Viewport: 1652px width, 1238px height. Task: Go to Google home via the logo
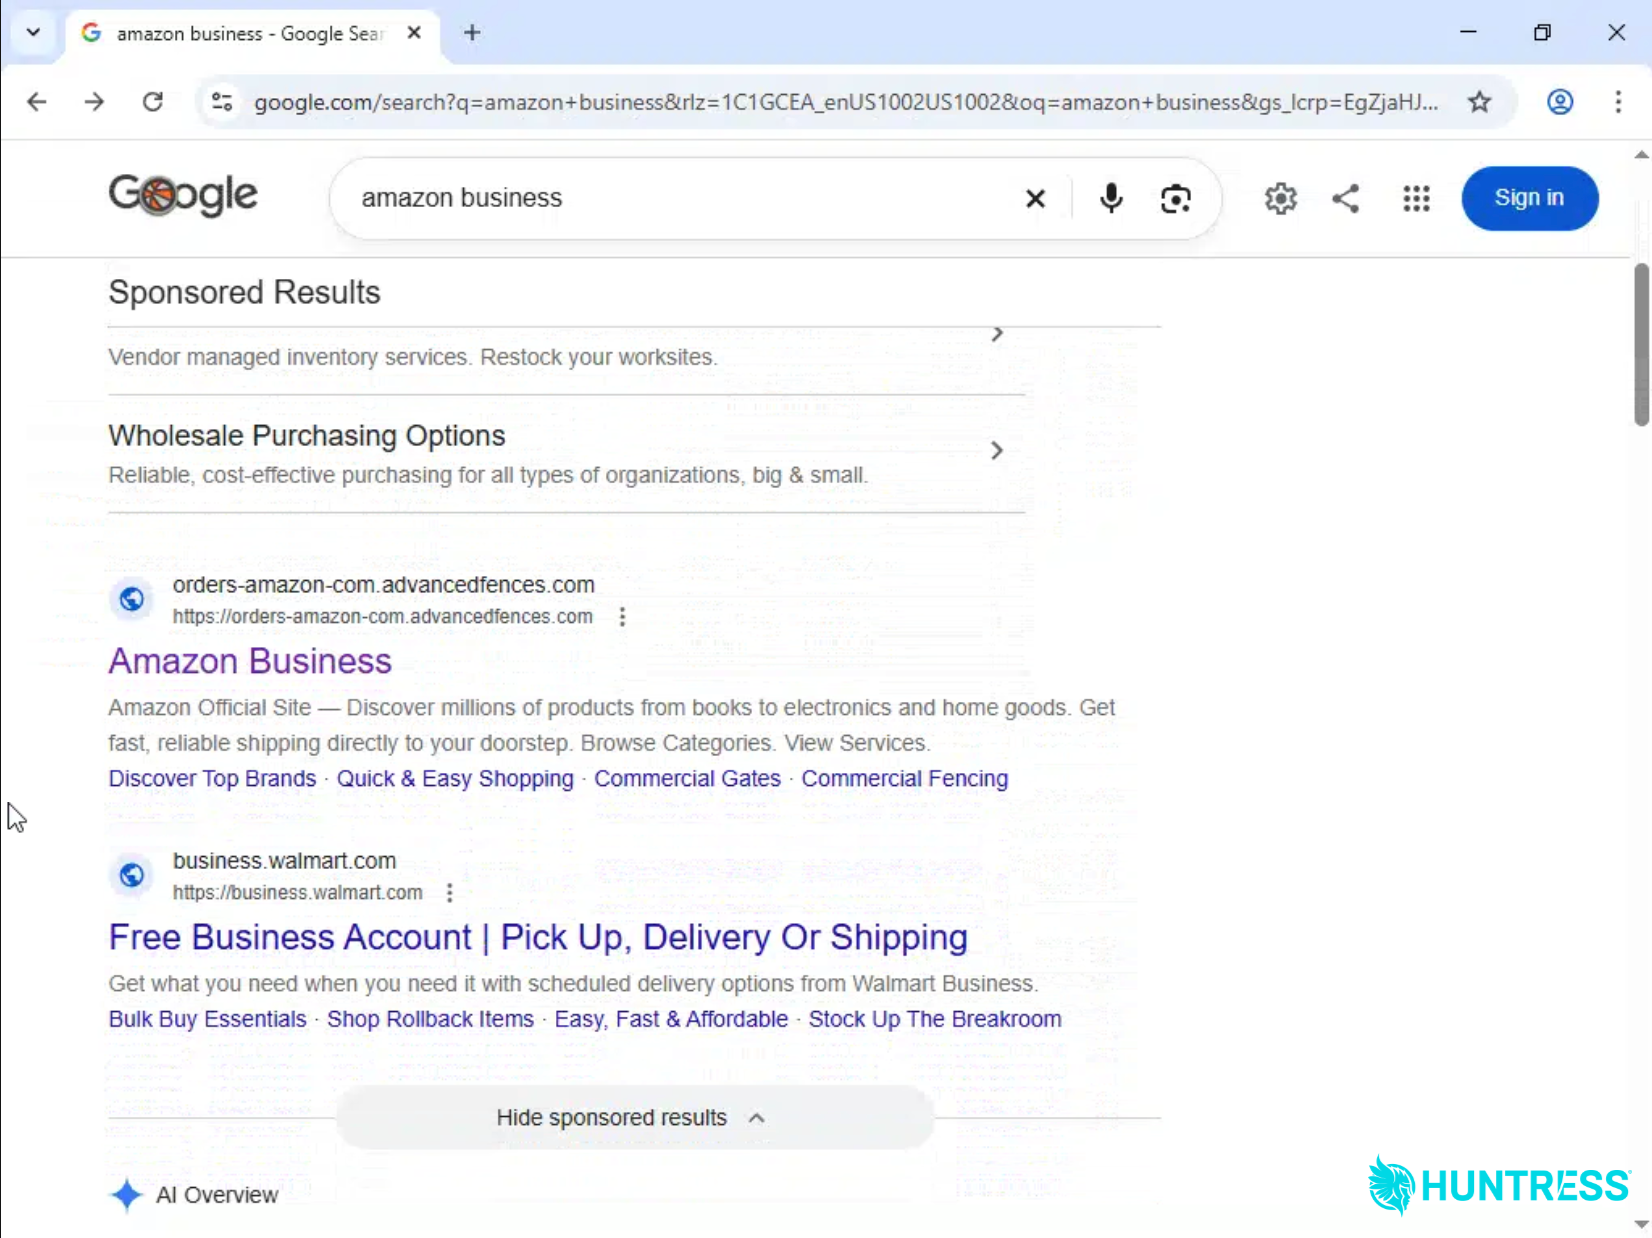[183, 194]
